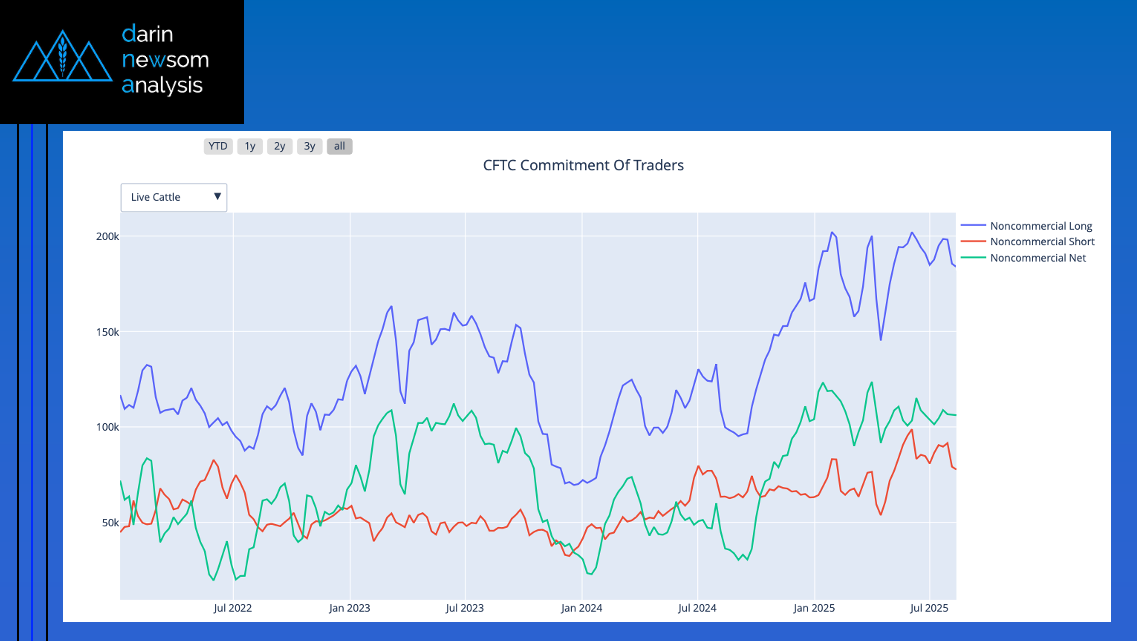The image size is (1137, 641).
Task: Show the full range with all button
Action: pos(340,146)
